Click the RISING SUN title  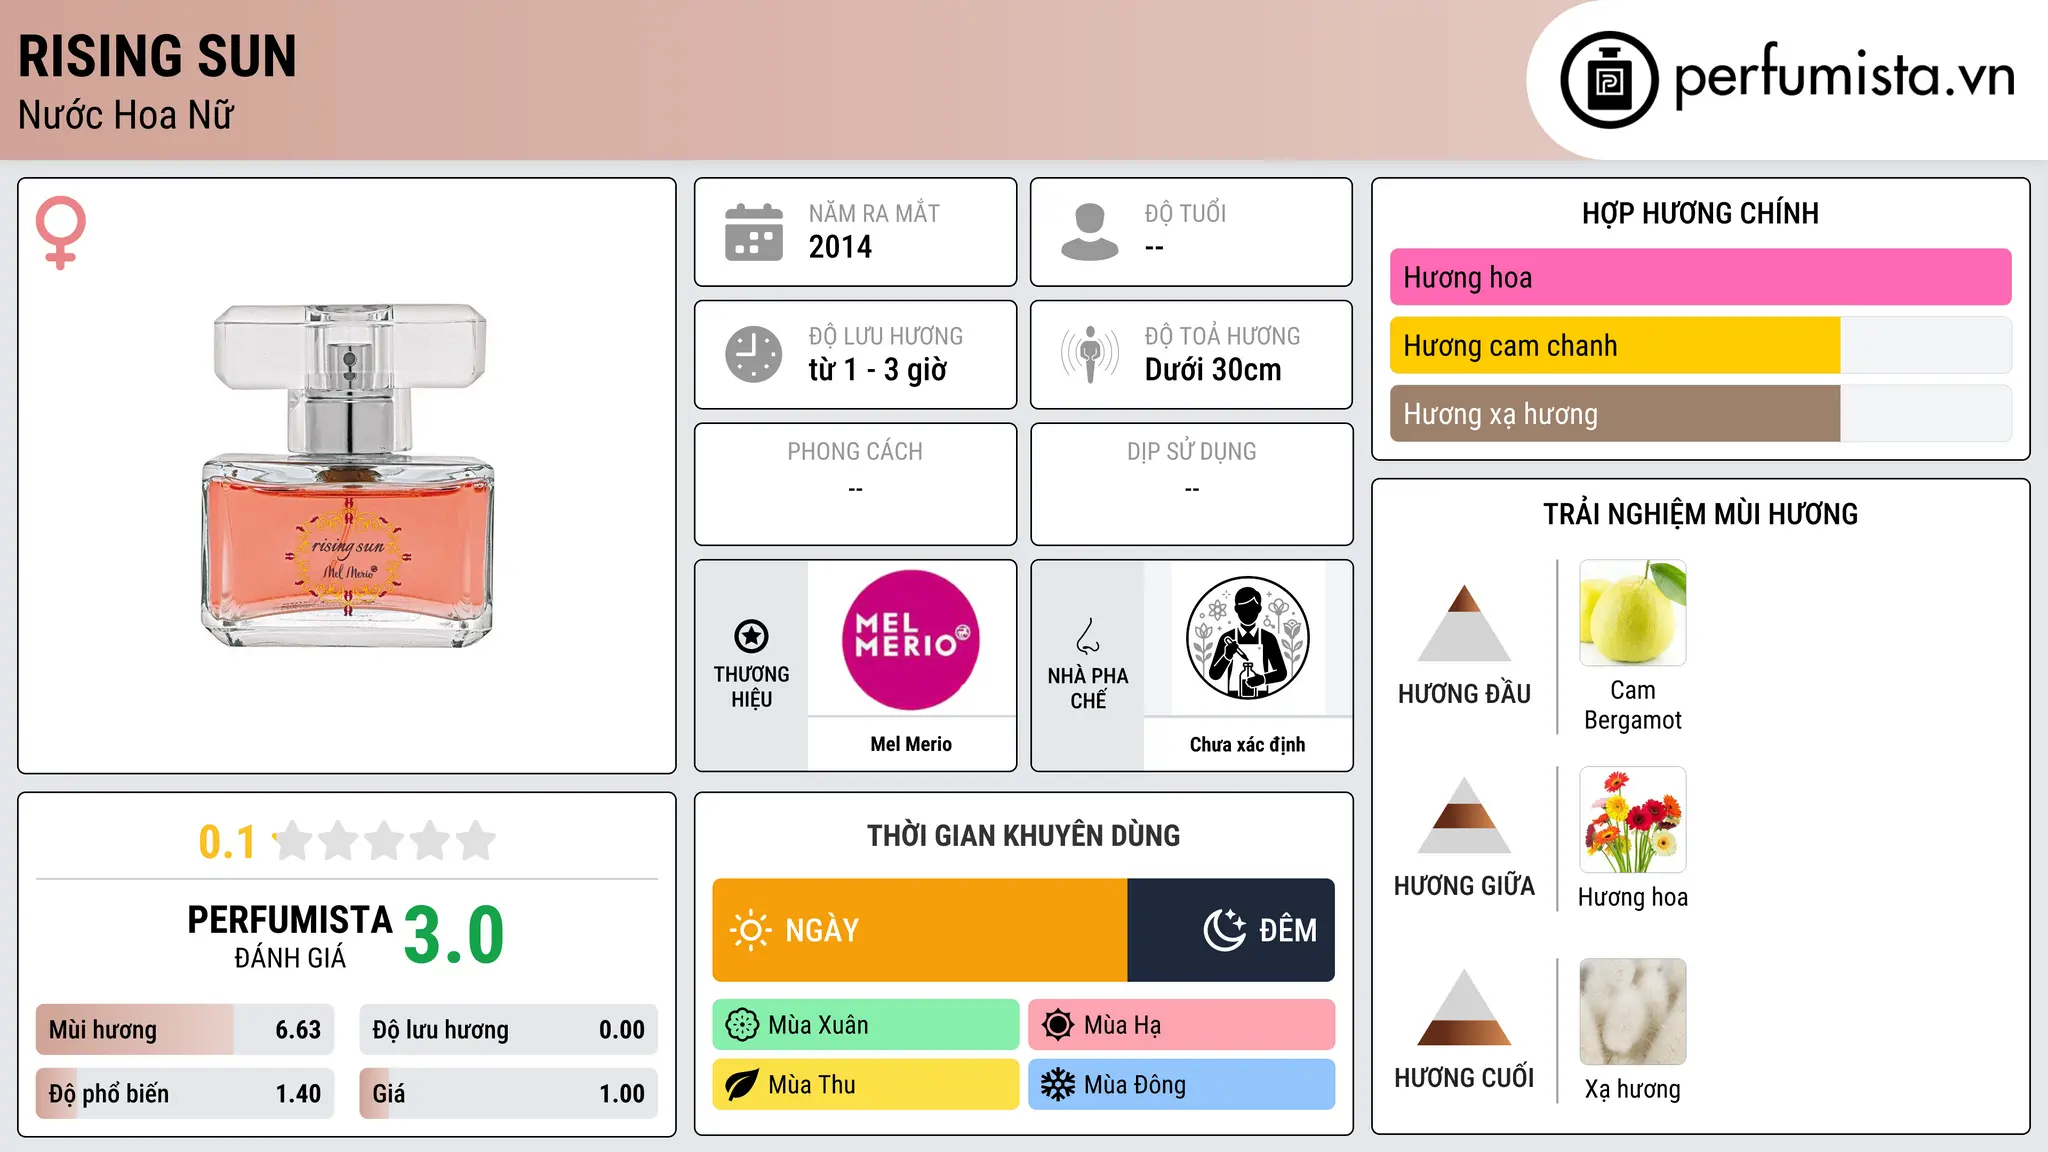[157, 56]
